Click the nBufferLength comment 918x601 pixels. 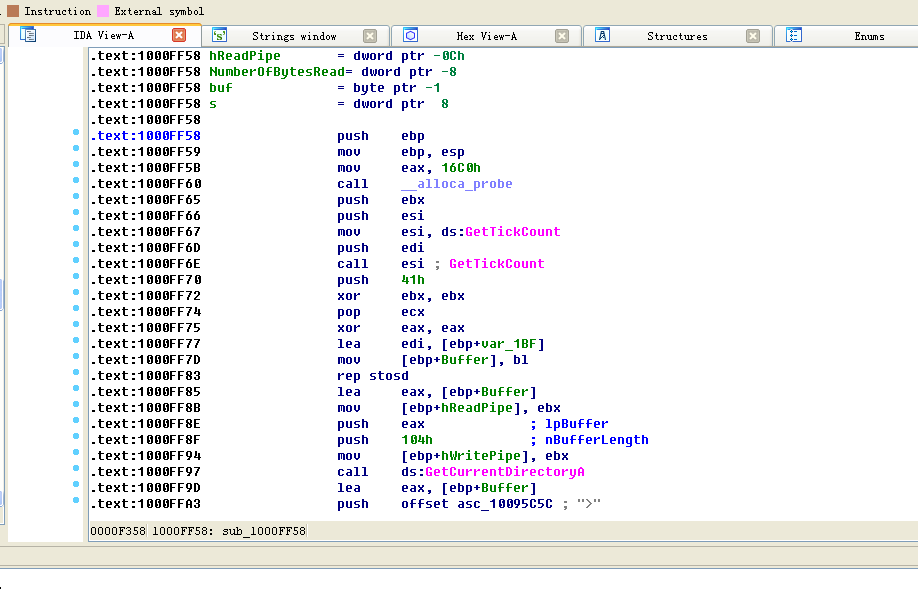[597, 439]
